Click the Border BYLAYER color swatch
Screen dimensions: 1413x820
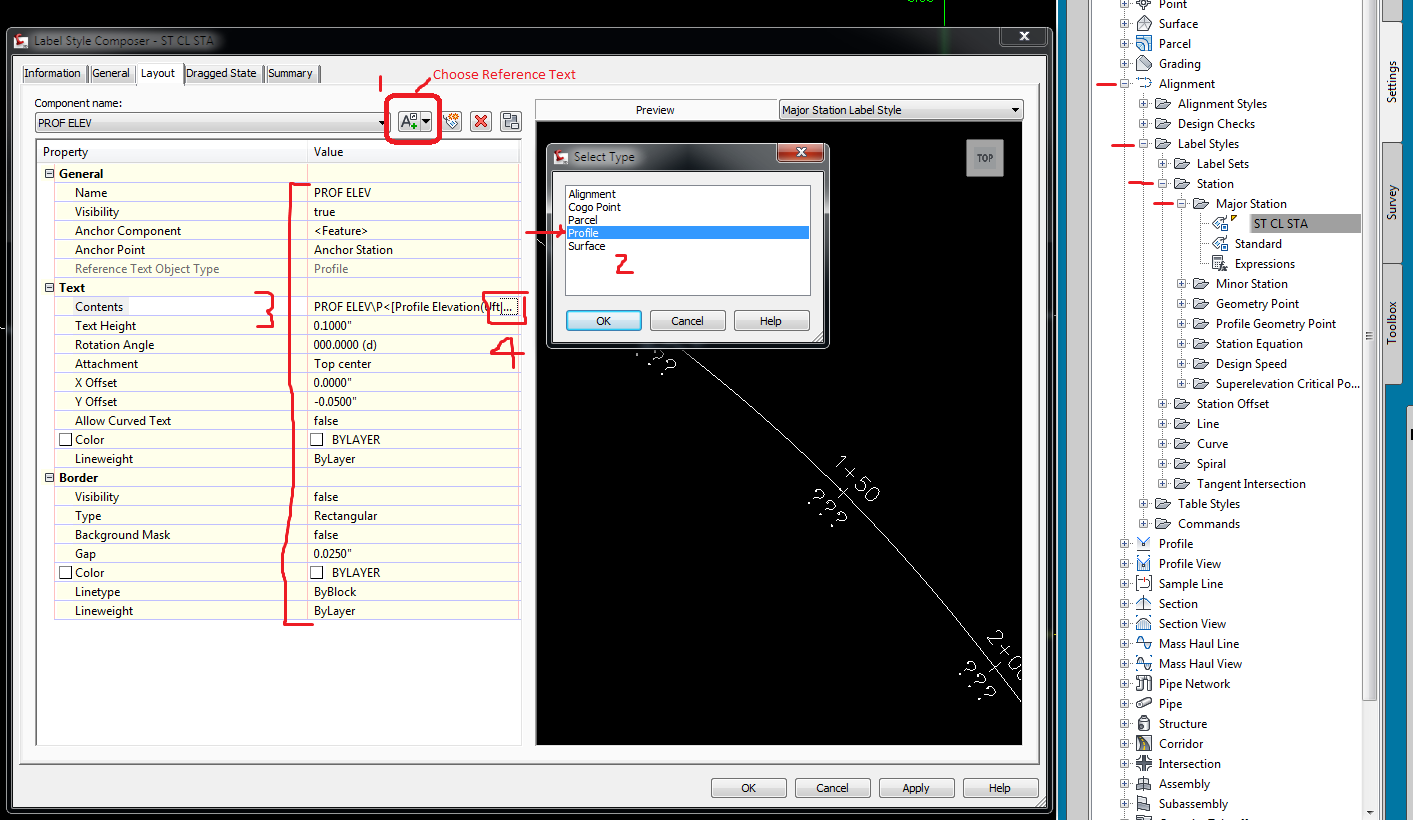pos(316,573)
